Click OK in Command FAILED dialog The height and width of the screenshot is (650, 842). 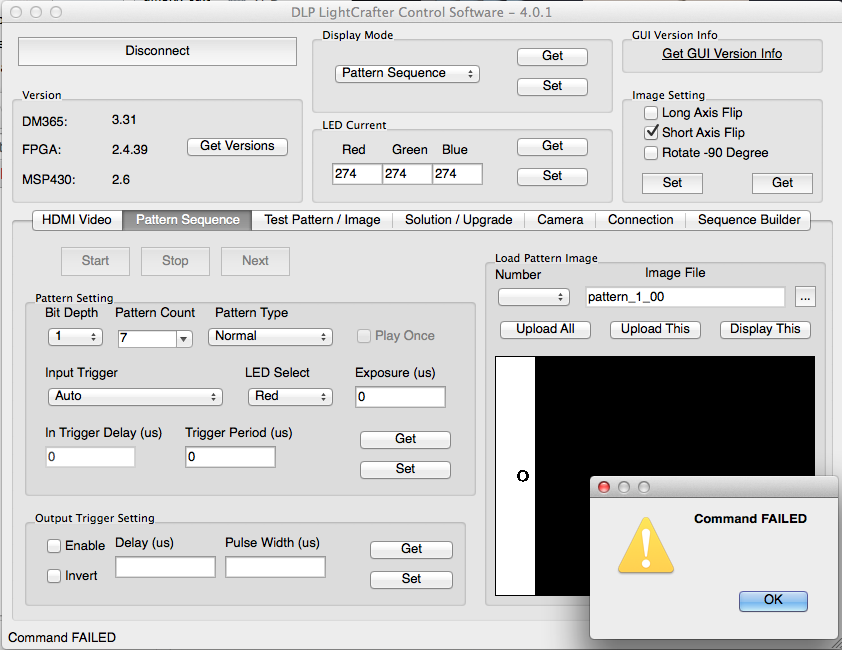(x=773, y=601)
